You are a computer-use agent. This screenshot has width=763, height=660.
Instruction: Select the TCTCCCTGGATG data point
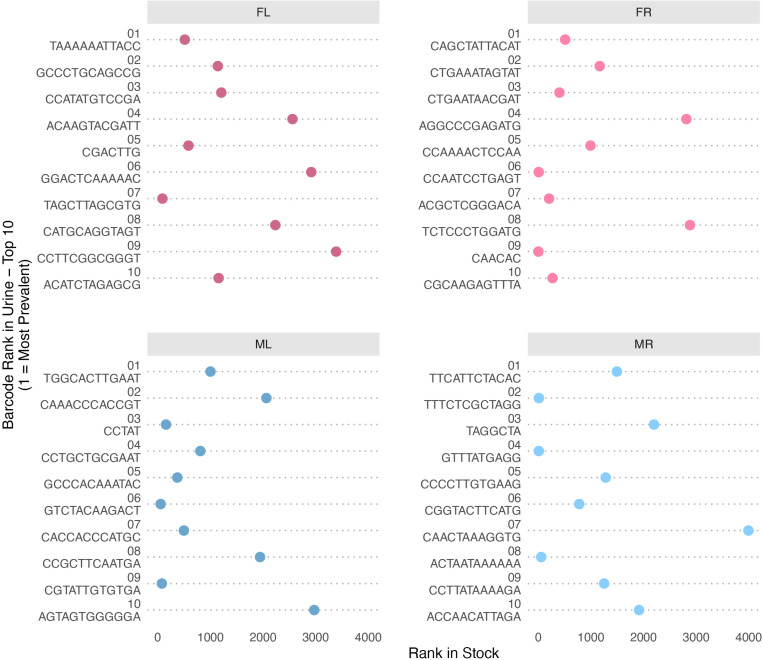(x=690, y=225)
